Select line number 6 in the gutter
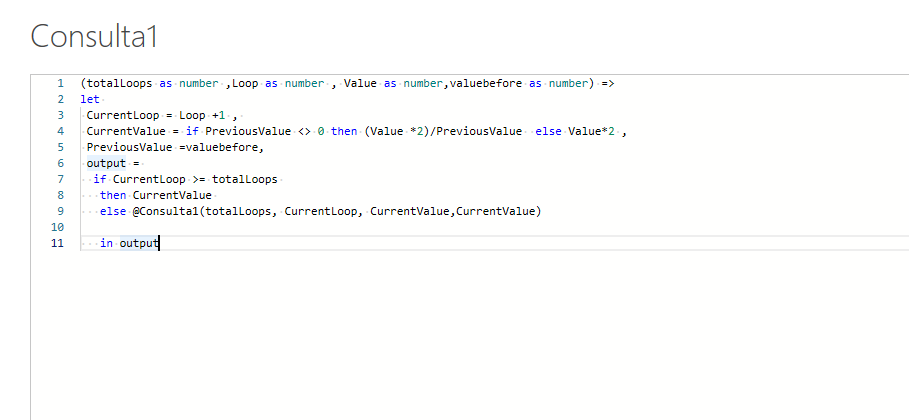This screenshot has height=420, width=909. pyautogui.click(x=60, y=163)
